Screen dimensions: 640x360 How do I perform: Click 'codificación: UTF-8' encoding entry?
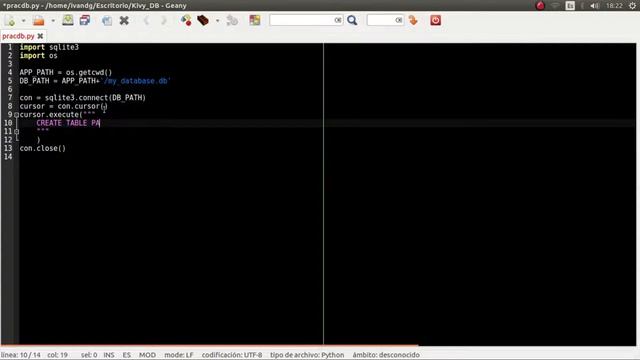coord(232,355)
